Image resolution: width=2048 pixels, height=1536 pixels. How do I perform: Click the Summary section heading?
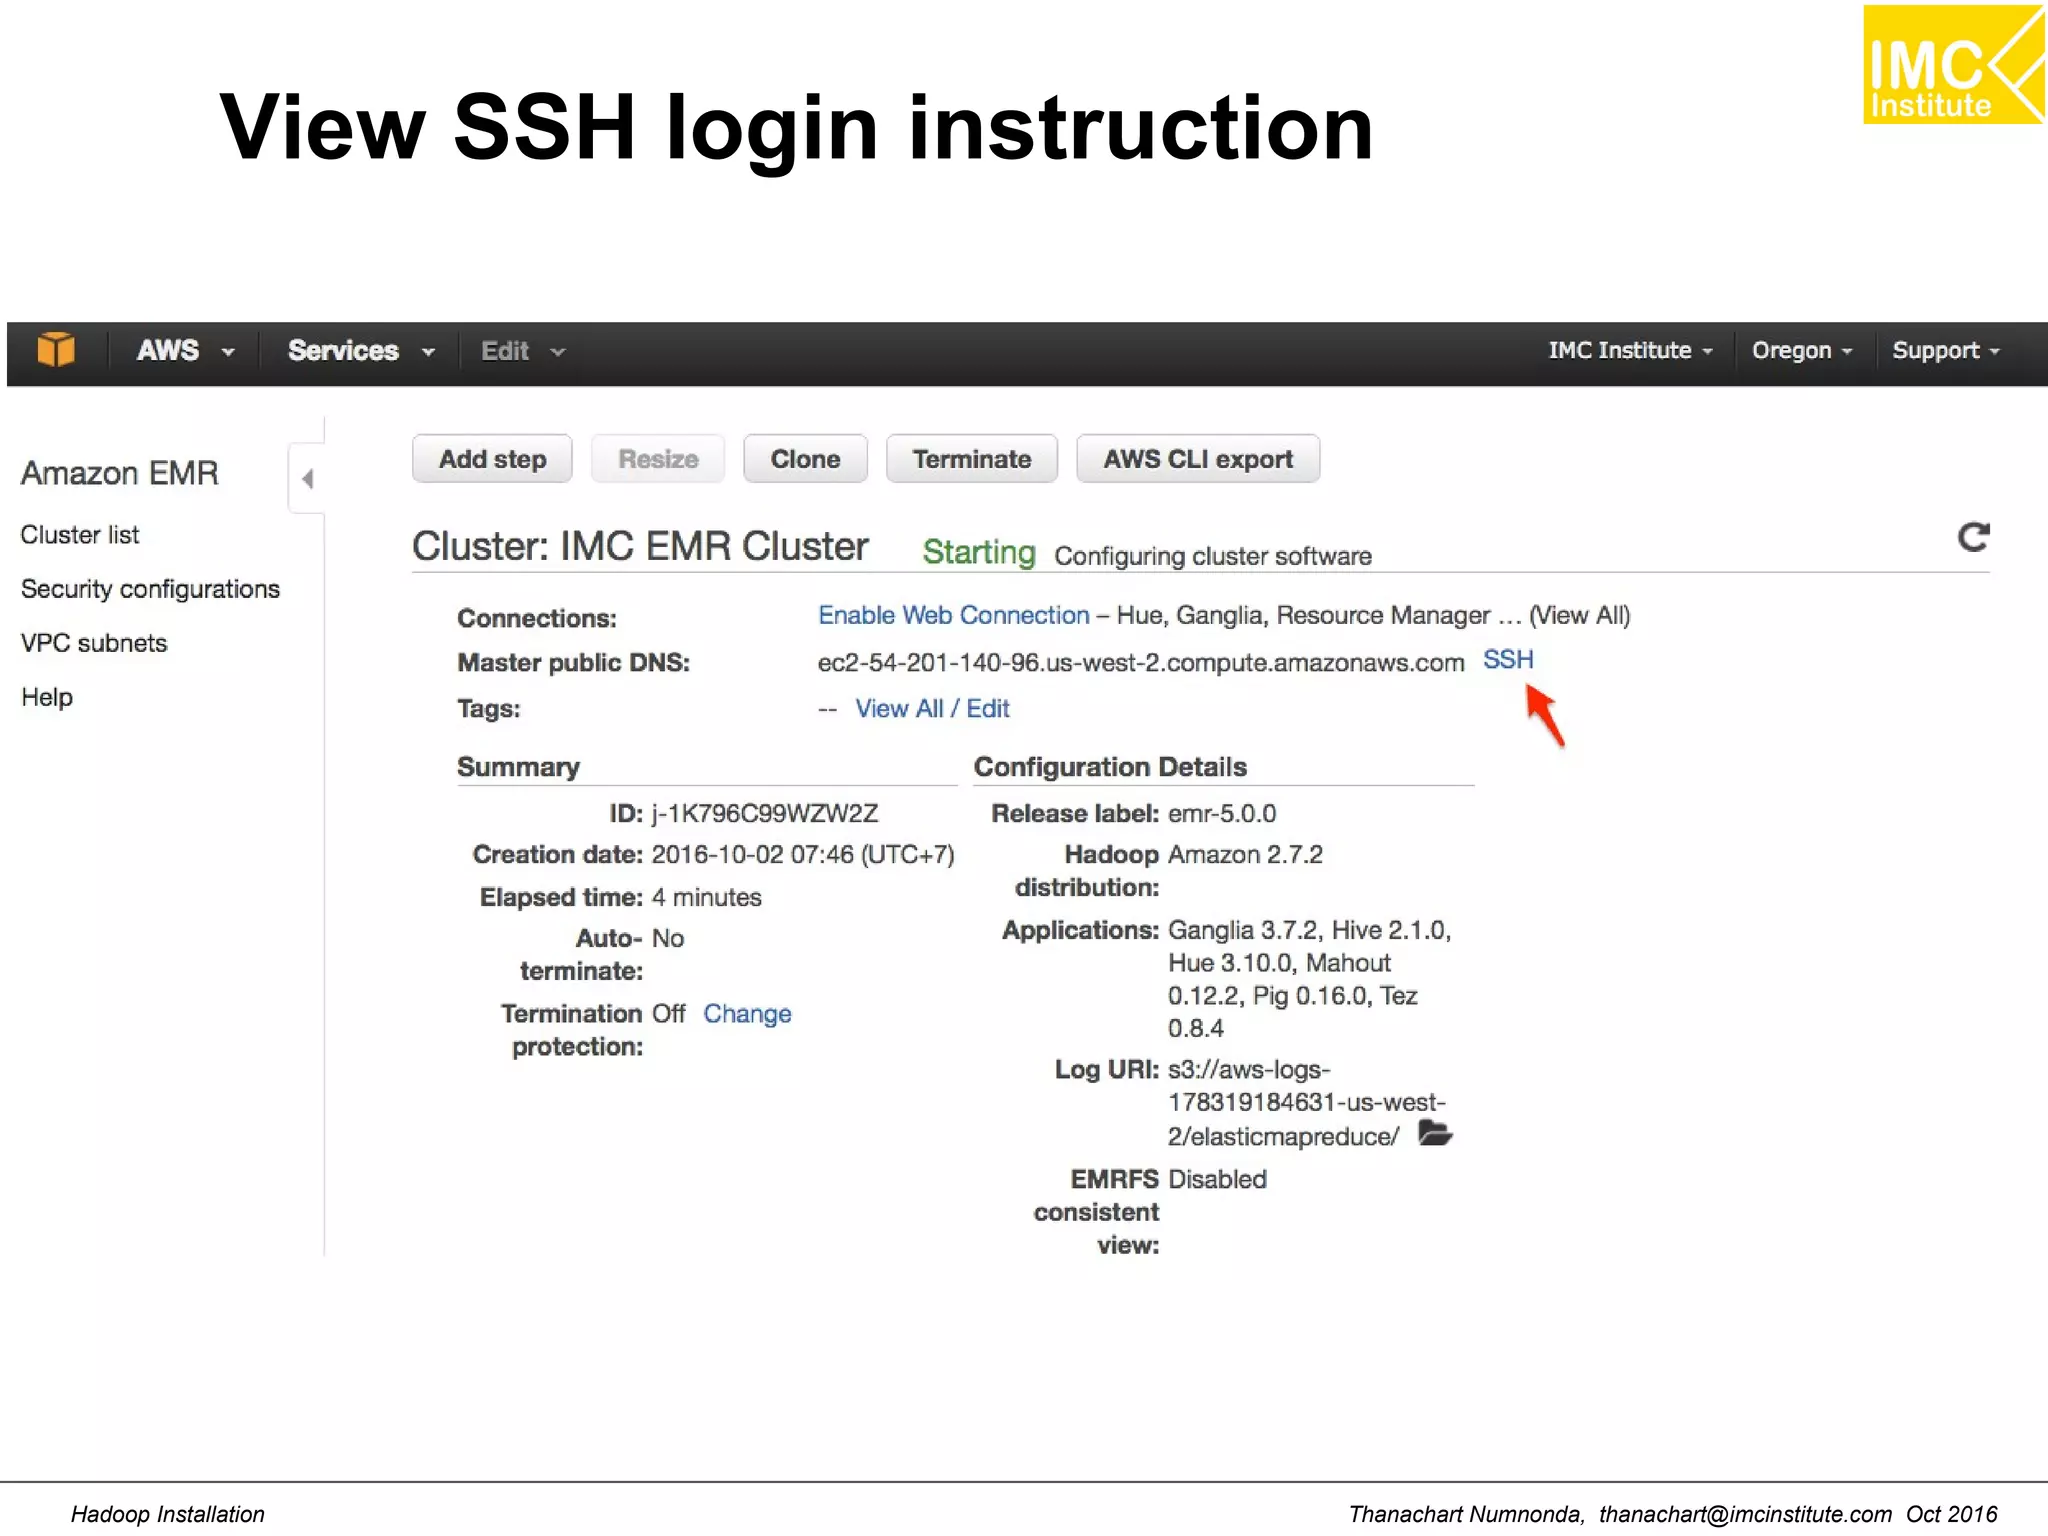tap(518, 767)
